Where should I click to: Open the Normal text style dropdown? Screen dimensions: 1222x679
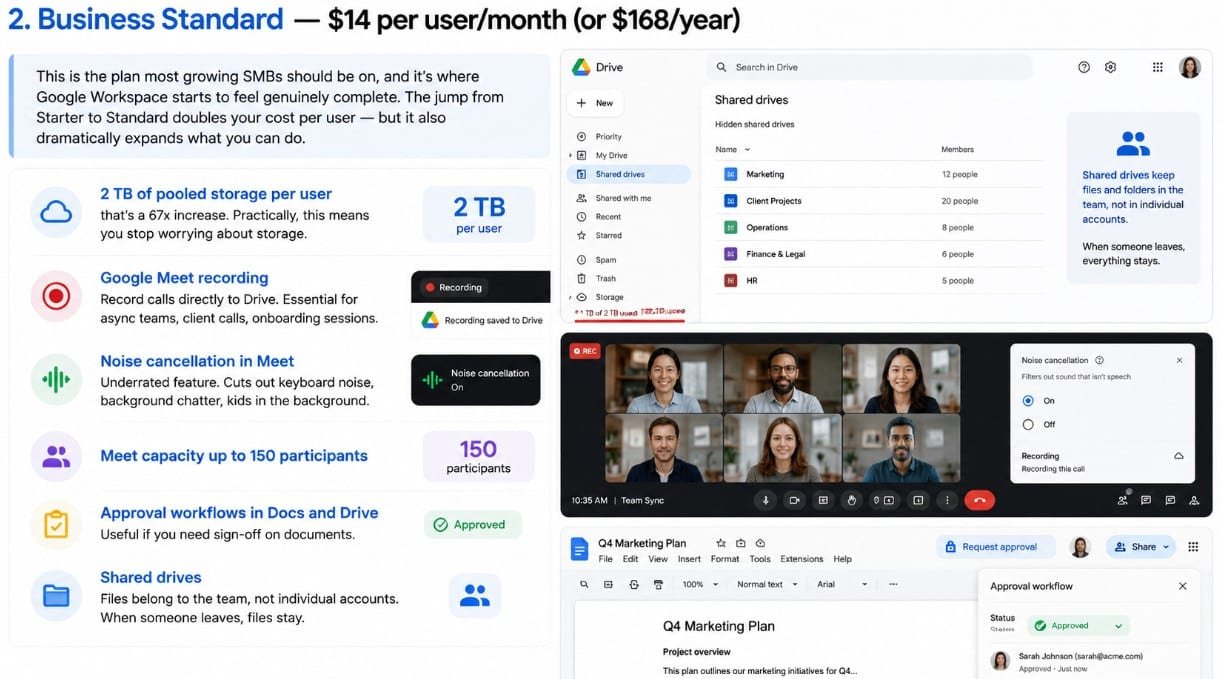tap(767, 584)
